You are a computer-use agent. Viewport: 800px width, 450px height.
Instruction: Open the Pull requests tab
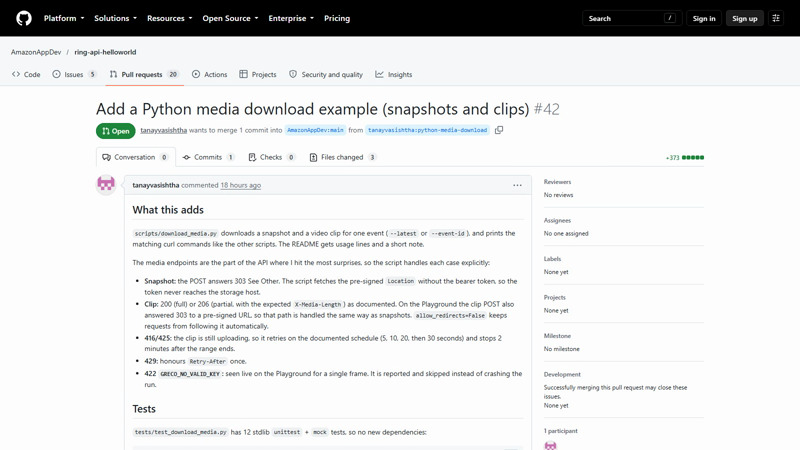point(144,74)
